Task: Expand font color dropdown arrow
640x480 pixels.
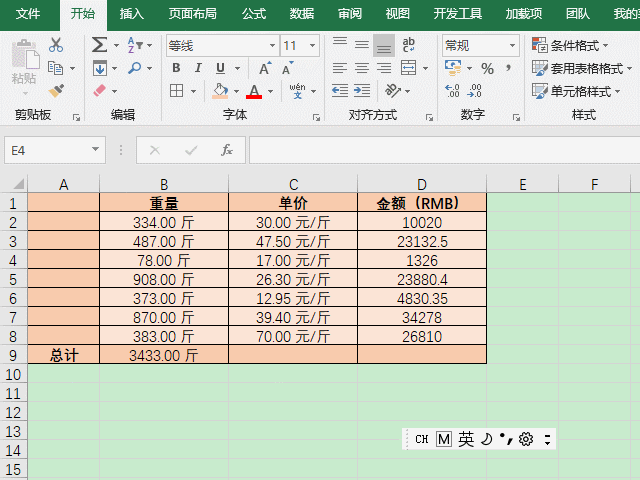Action: [270, 91]
